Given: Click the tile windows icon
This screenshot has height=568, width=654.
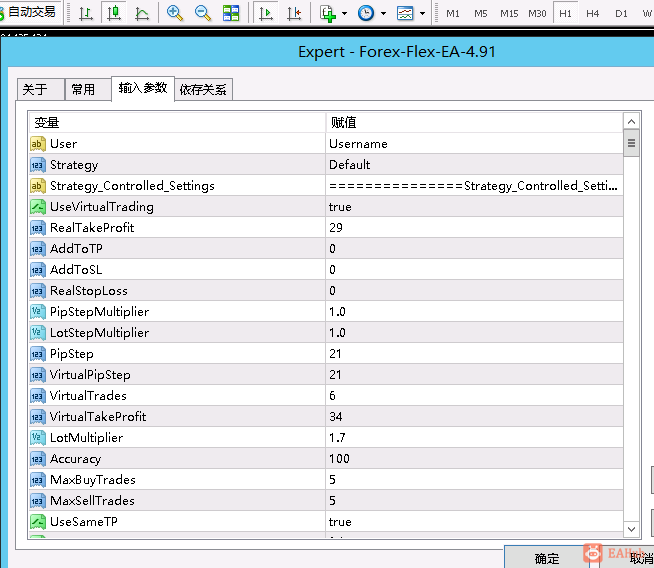Looking at the screenshot, I should (231, 13).
